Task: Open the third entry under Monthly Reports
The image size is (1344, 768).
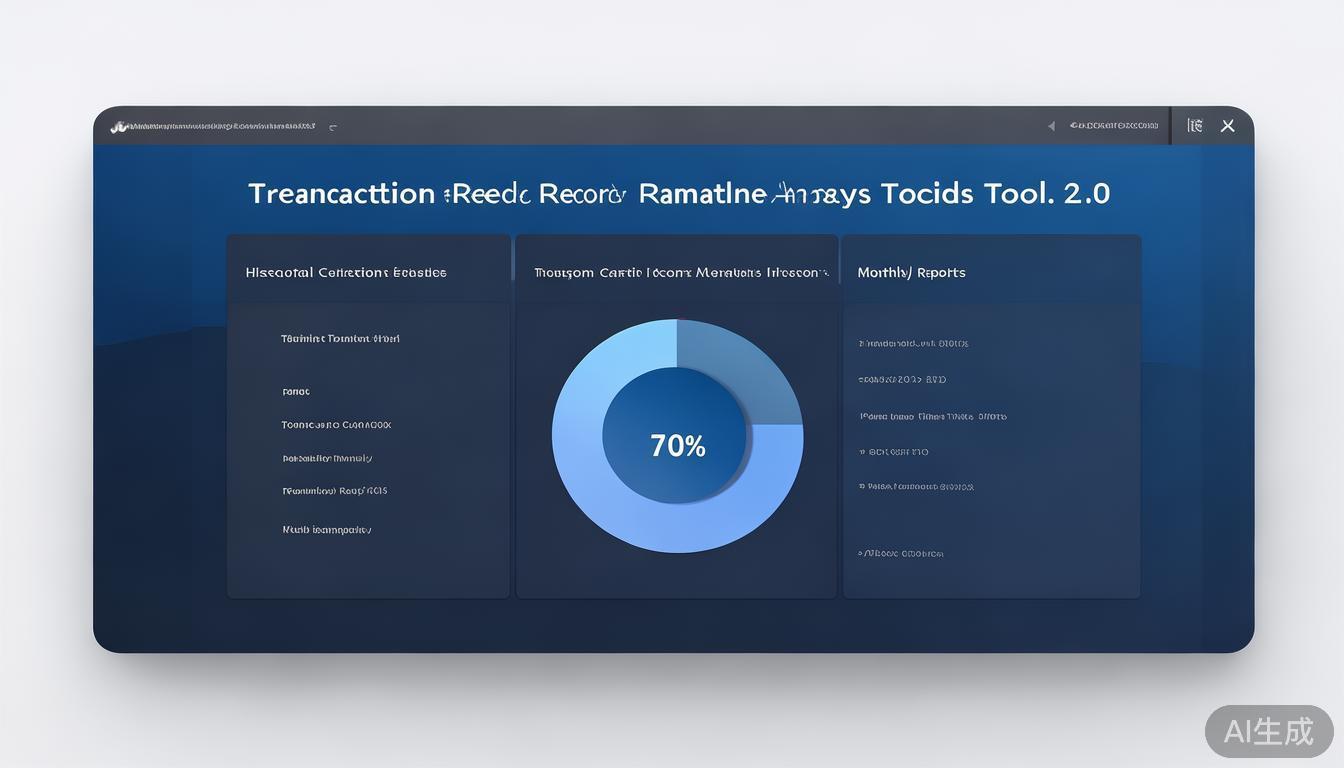Action: pyautogui.click(x=932, y=416)
